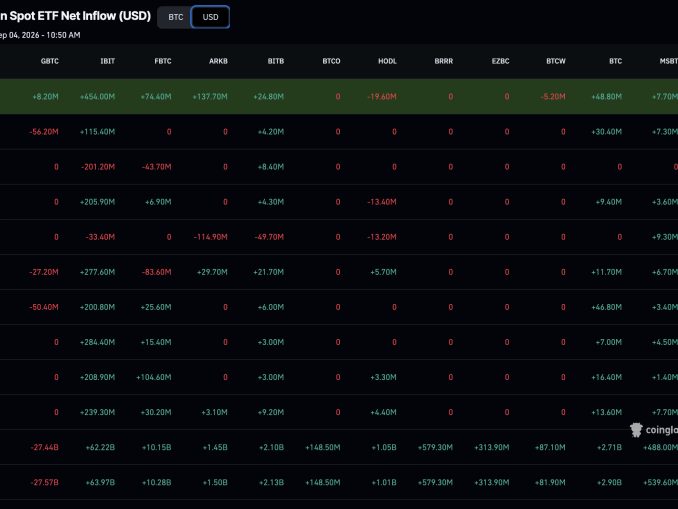This screenshot has height=509, width=678.
Task: Select the -201.20M IBIT cell
Action: 98,167
